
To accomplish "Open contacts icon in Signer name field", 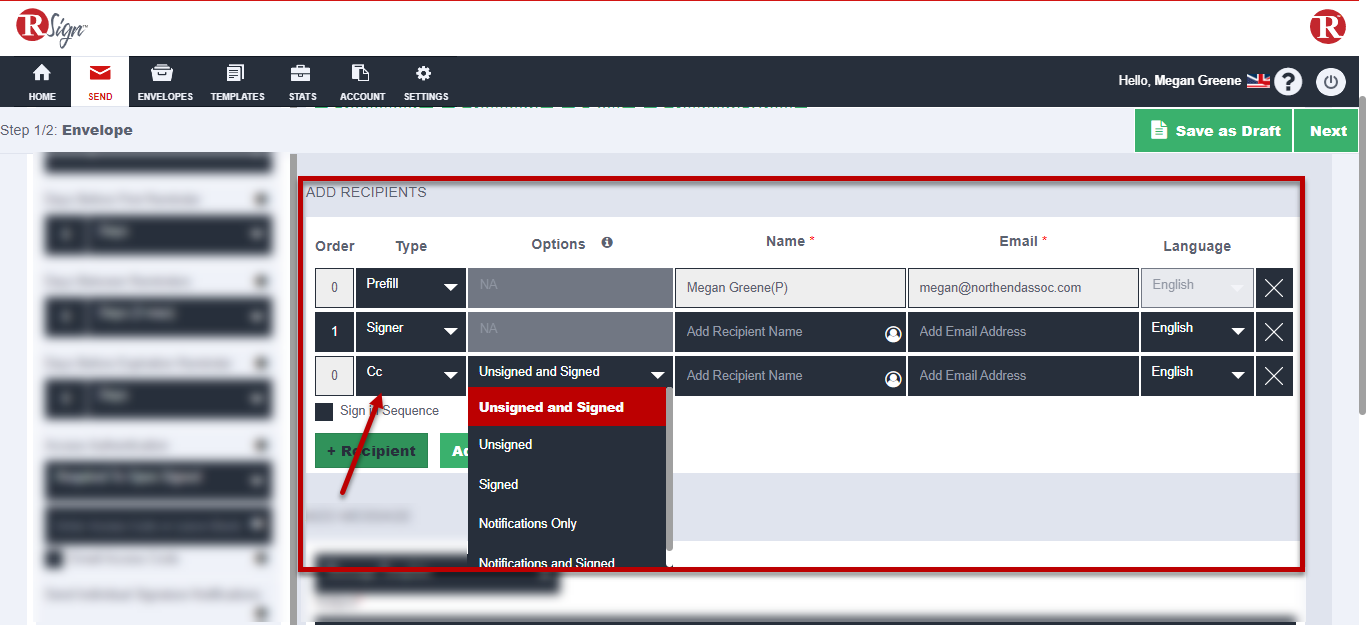I will coord(893,334).
